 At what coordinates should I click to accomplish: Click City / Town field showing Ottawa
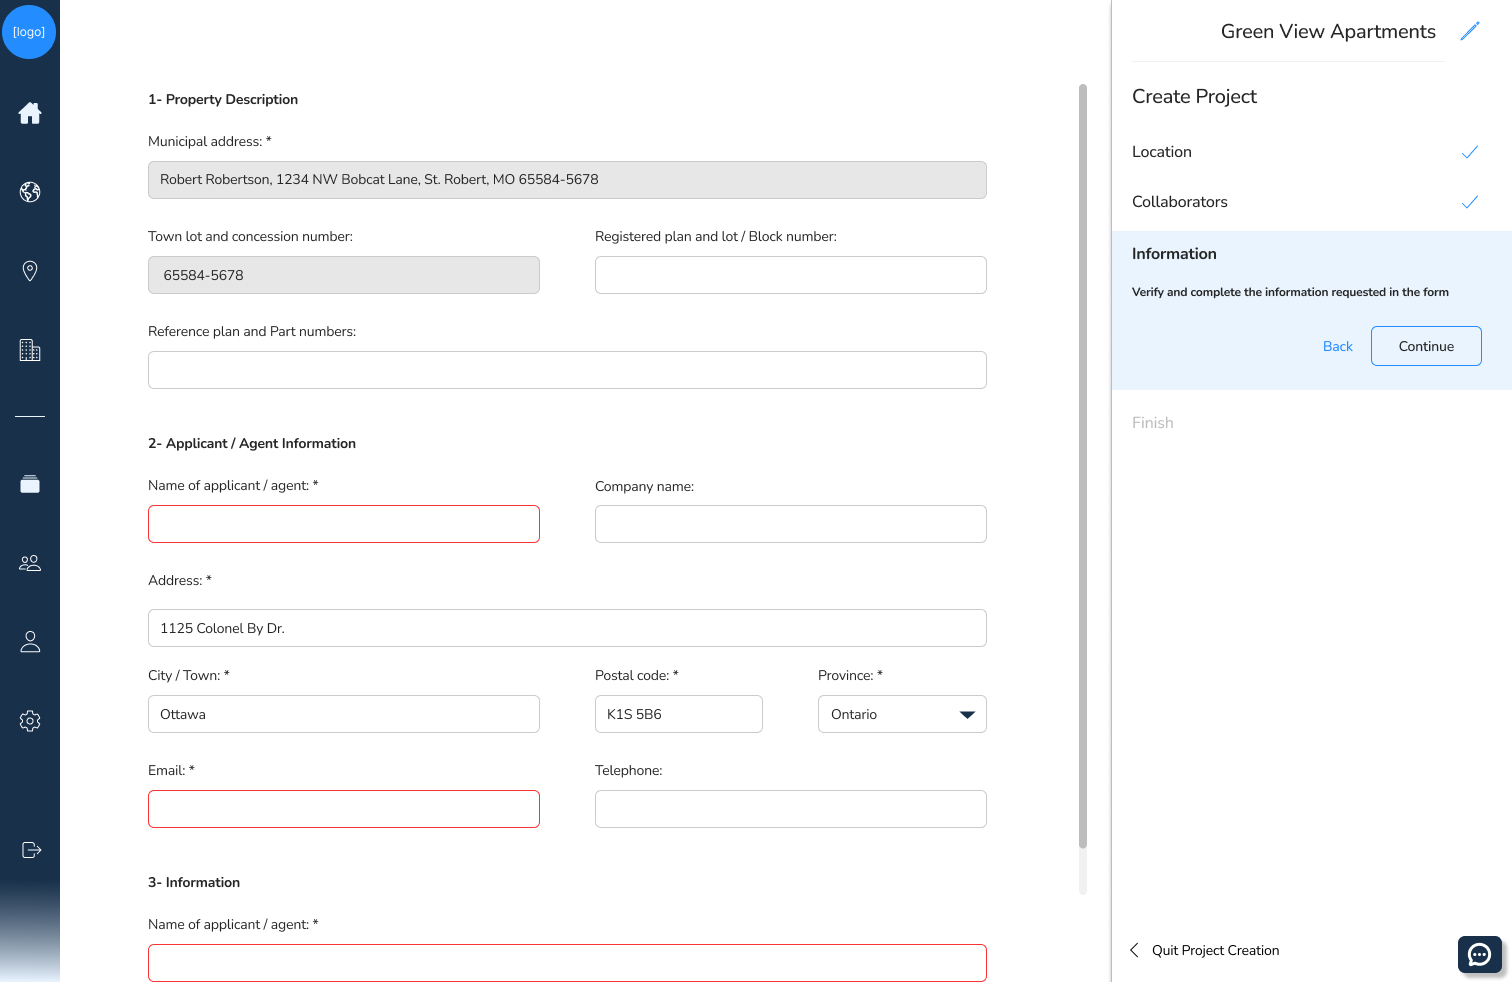[x=344, y=714]
